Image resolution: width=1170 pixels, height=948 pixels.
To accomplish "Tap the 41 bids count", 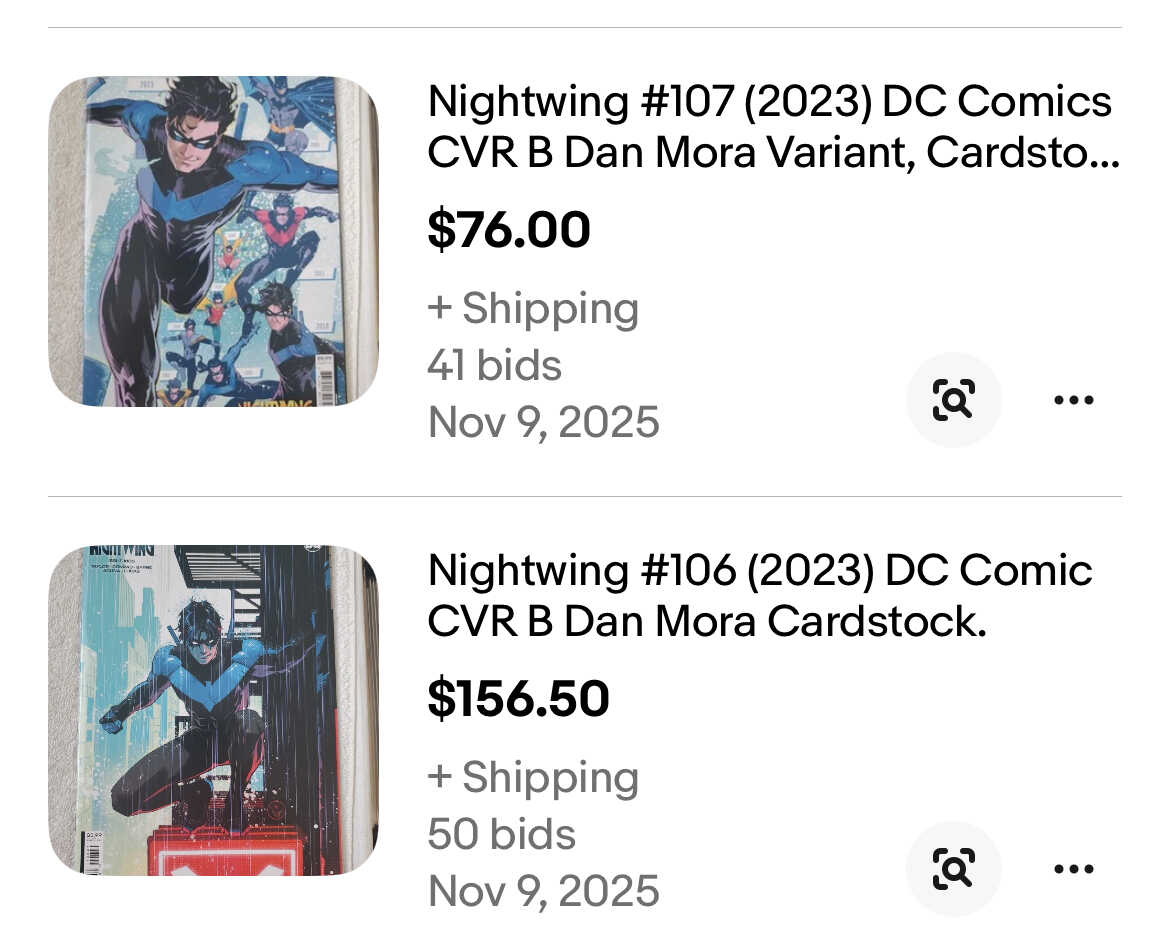I will (x=494, y=366).
